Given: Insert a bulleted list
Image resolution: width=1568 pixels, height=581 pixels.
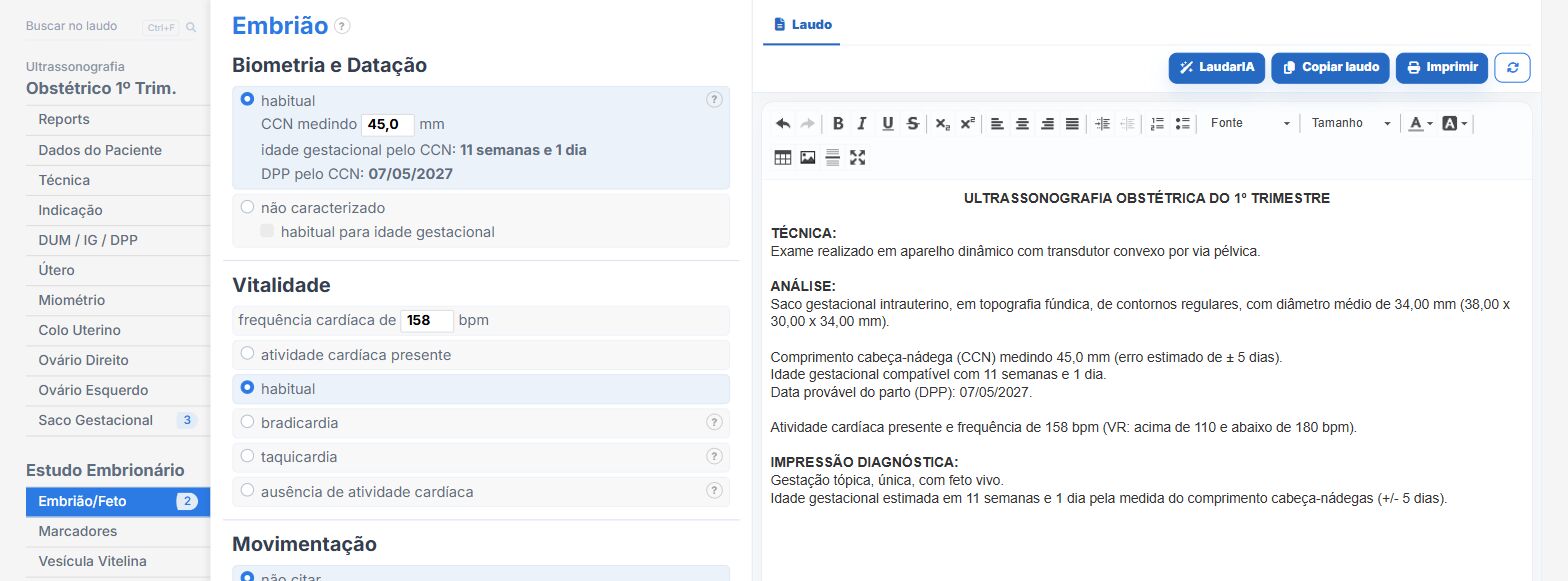Looking at the screenshot, I should [1183, 124].
